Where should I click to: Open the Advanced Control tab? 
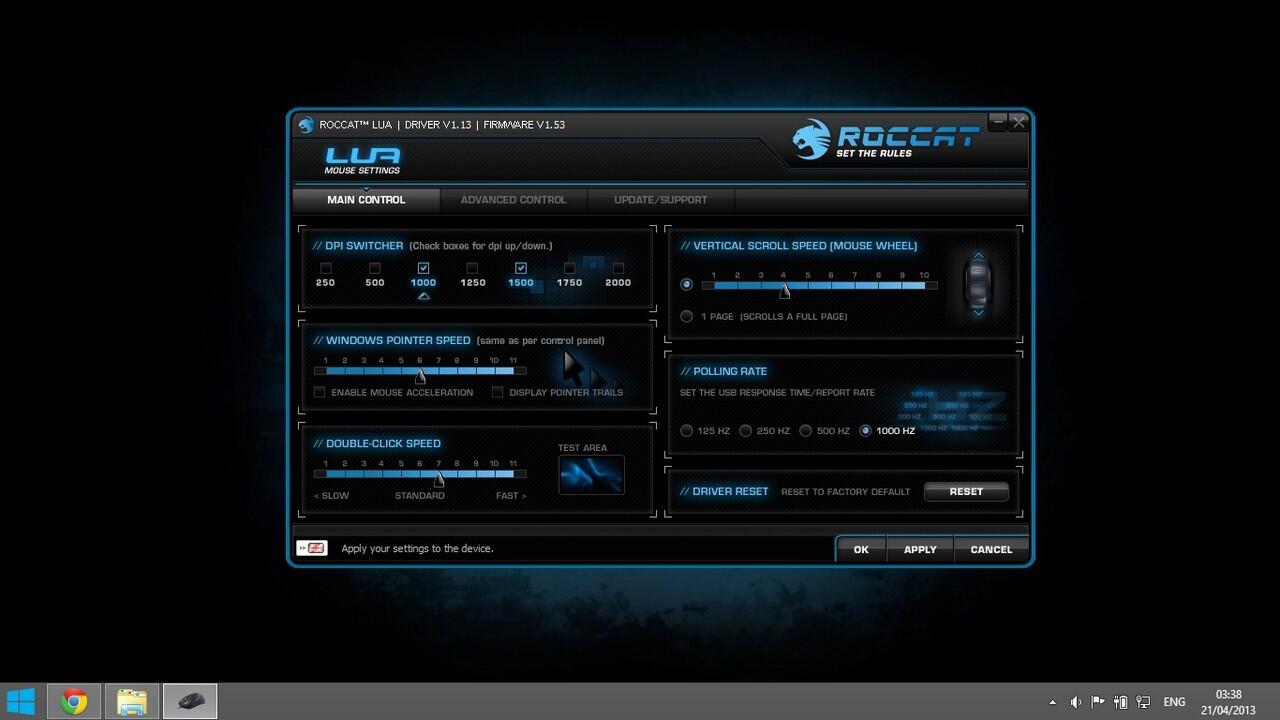point(513,200)
